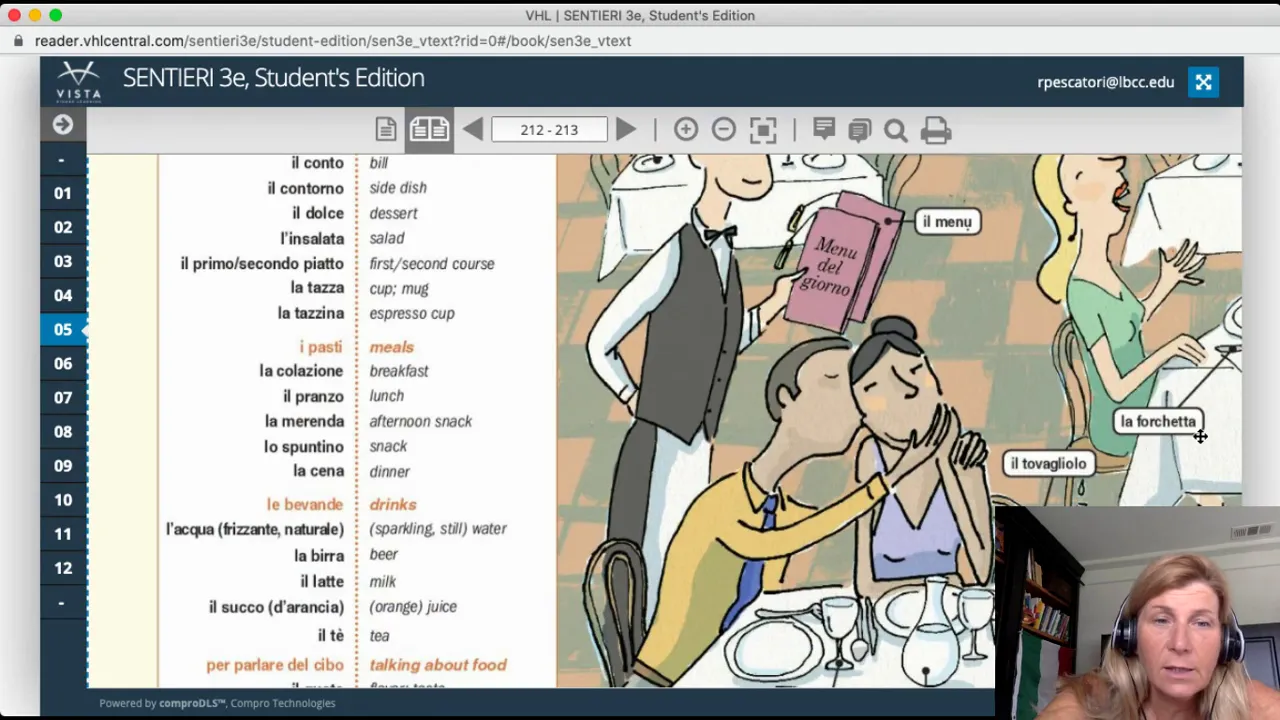Click the sidebar collapse arrow icon
The image size is (1280, 720).
click(x=63, y=125)
